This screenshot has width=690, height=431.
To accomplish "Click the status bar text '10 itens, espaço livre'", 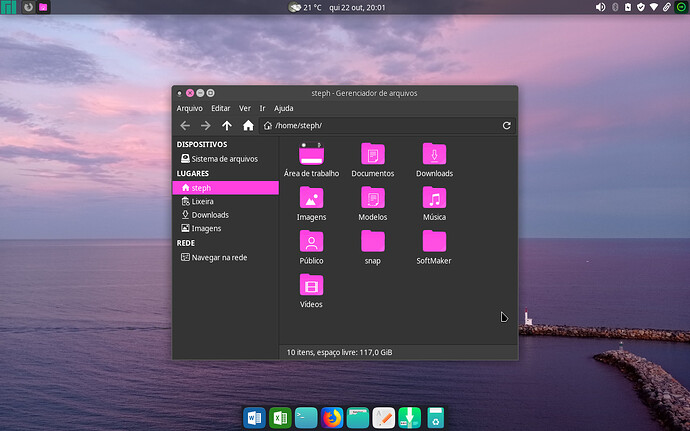I will (x=339, y=352).
